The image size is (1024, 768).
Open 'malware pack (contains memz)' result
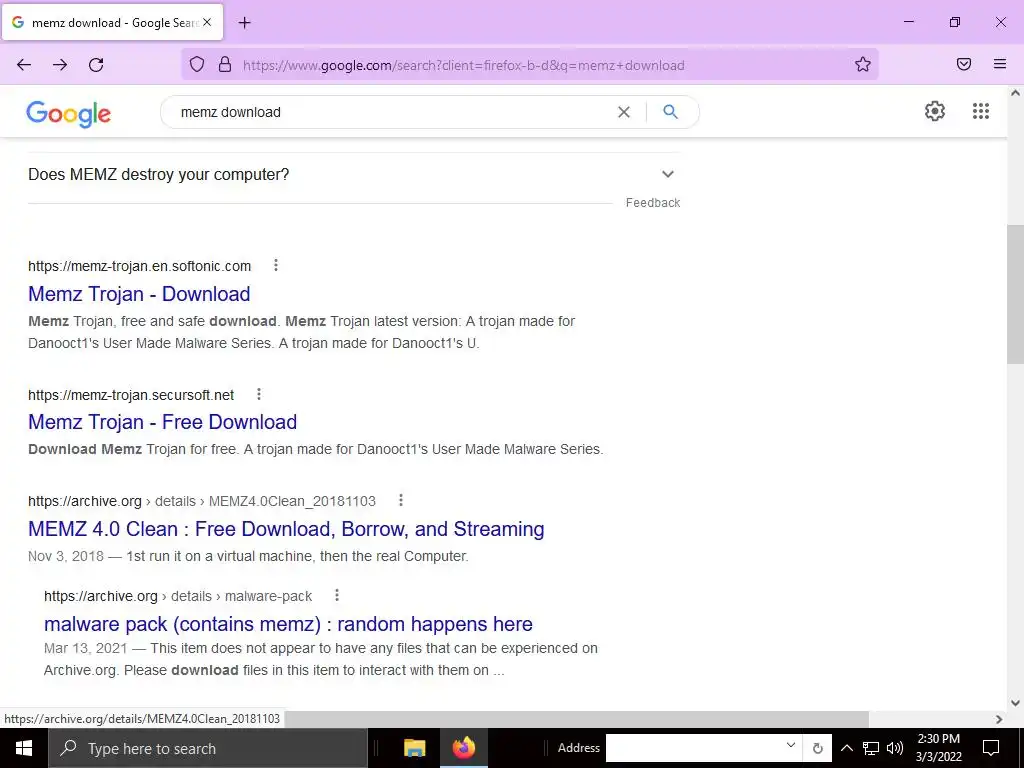[288, 624]
